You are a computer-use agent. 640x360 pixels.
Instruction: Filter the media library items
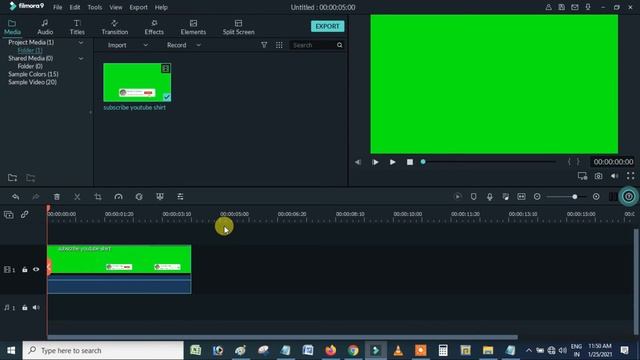264,45
